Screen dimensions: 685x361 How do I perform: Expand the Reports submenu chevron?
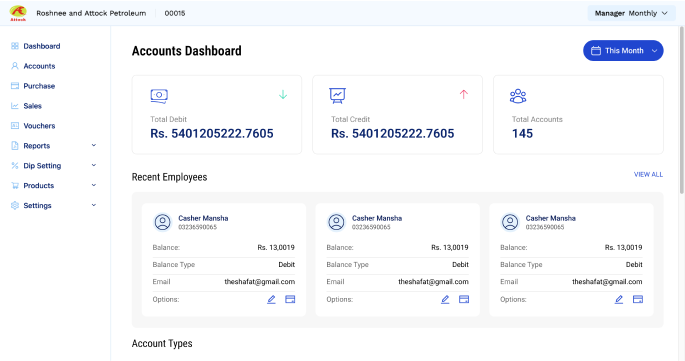pos(93,146)
